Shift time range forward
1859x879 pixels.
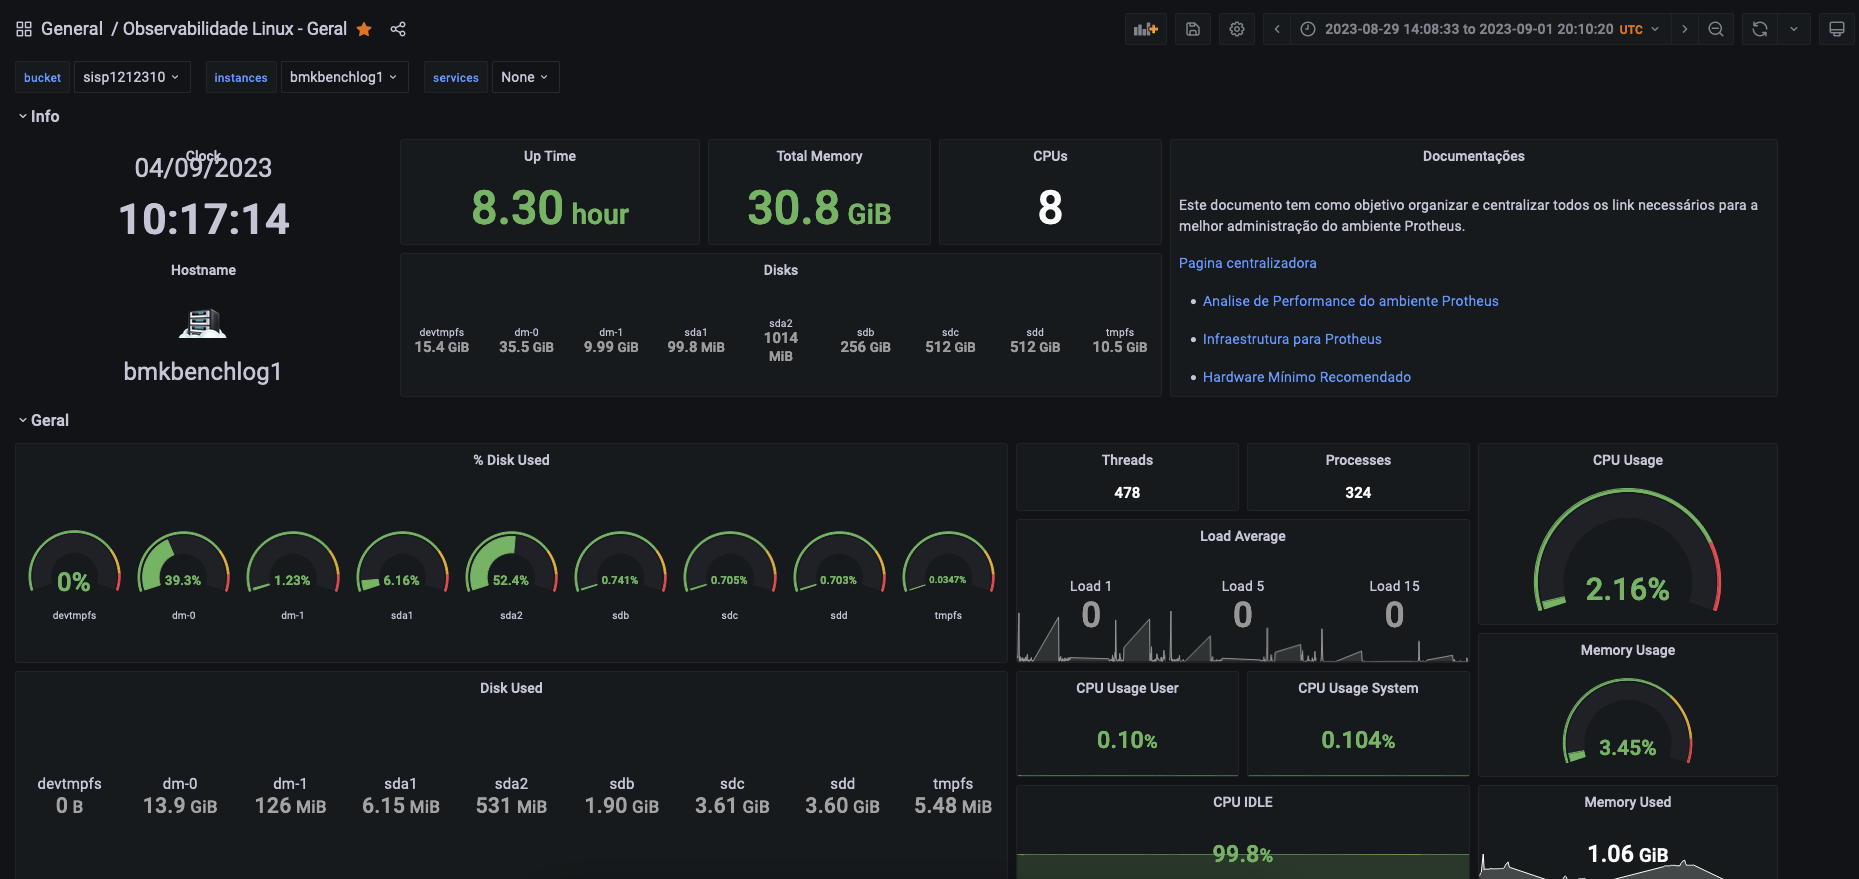(x=1685, y=29)
